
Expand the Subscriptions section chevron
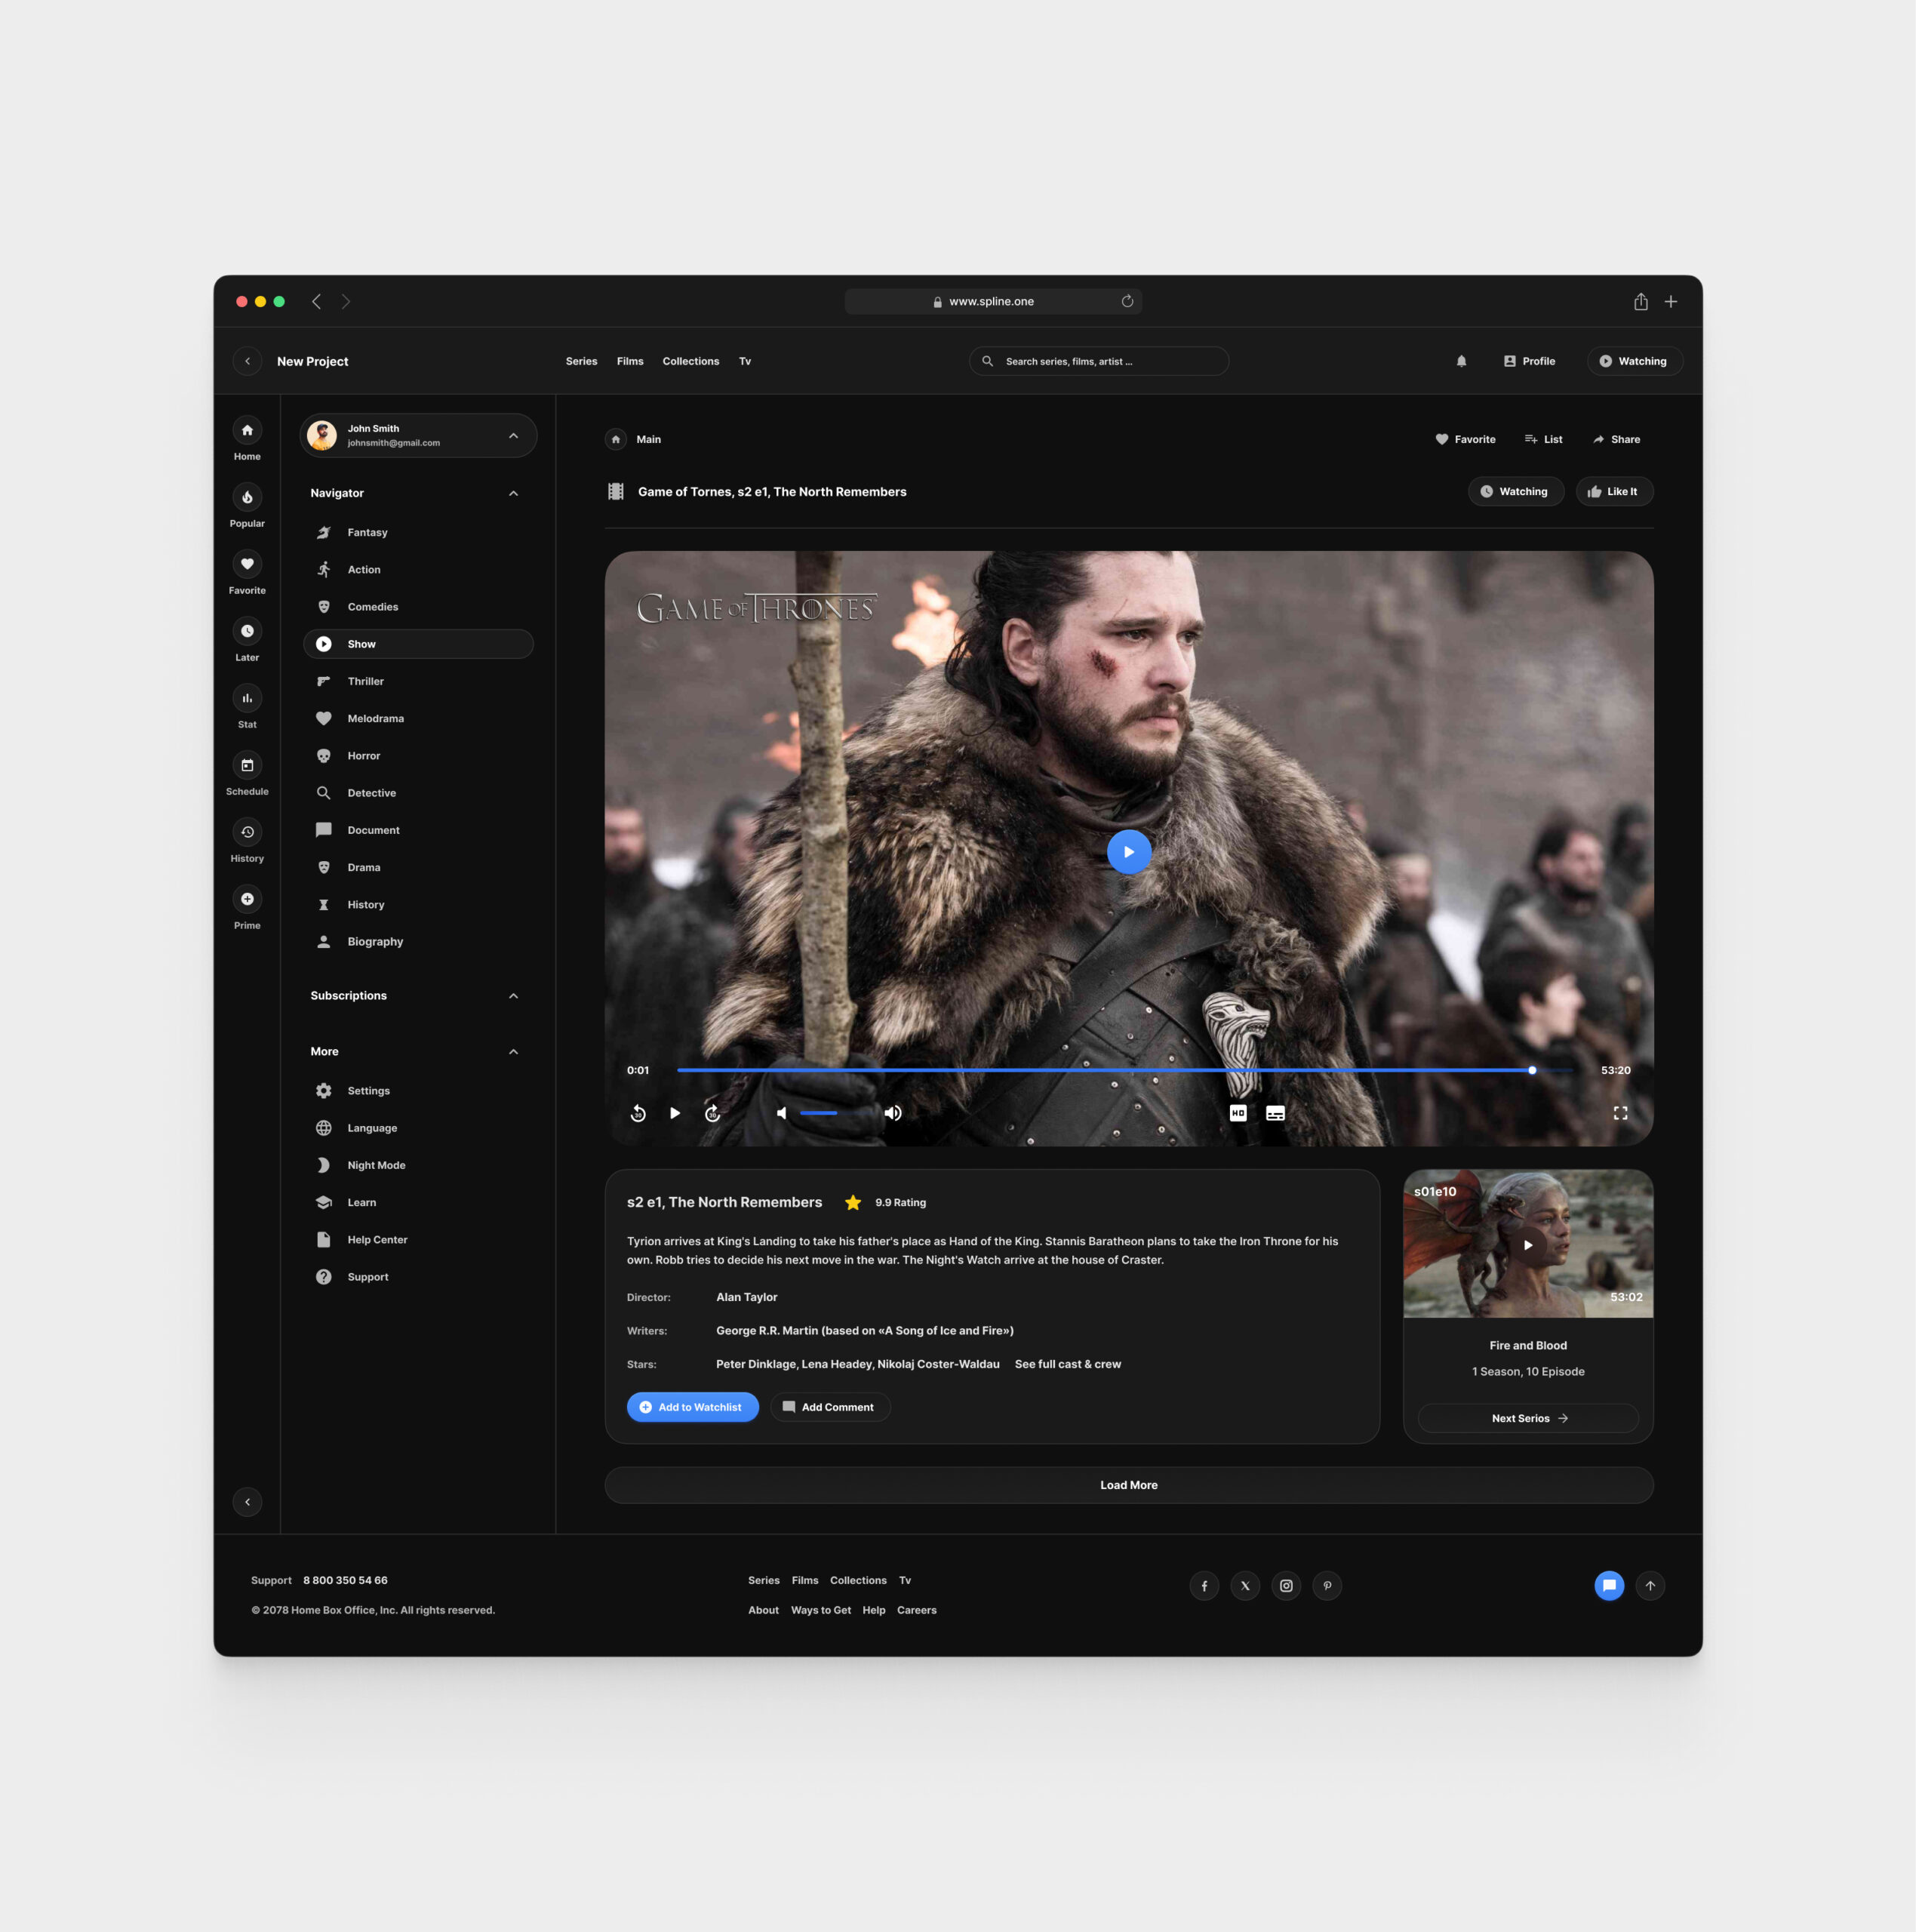(513, 996)
